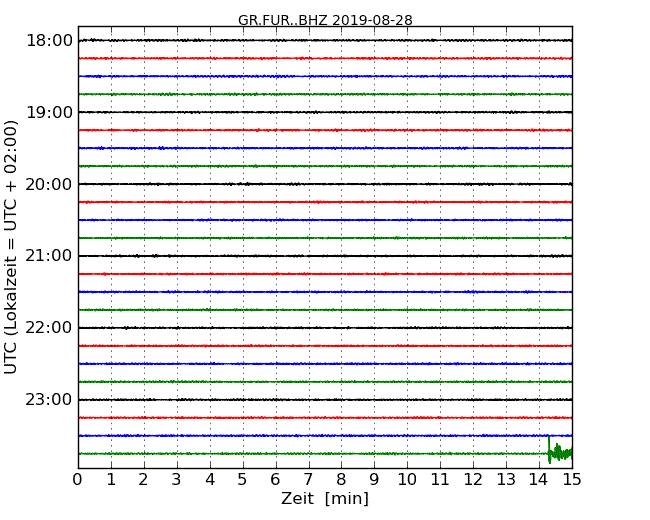Click x-axis tick label 5
The width and height of the screenshot is (650, 520).
pyautogui.click(x=242, y=480)
